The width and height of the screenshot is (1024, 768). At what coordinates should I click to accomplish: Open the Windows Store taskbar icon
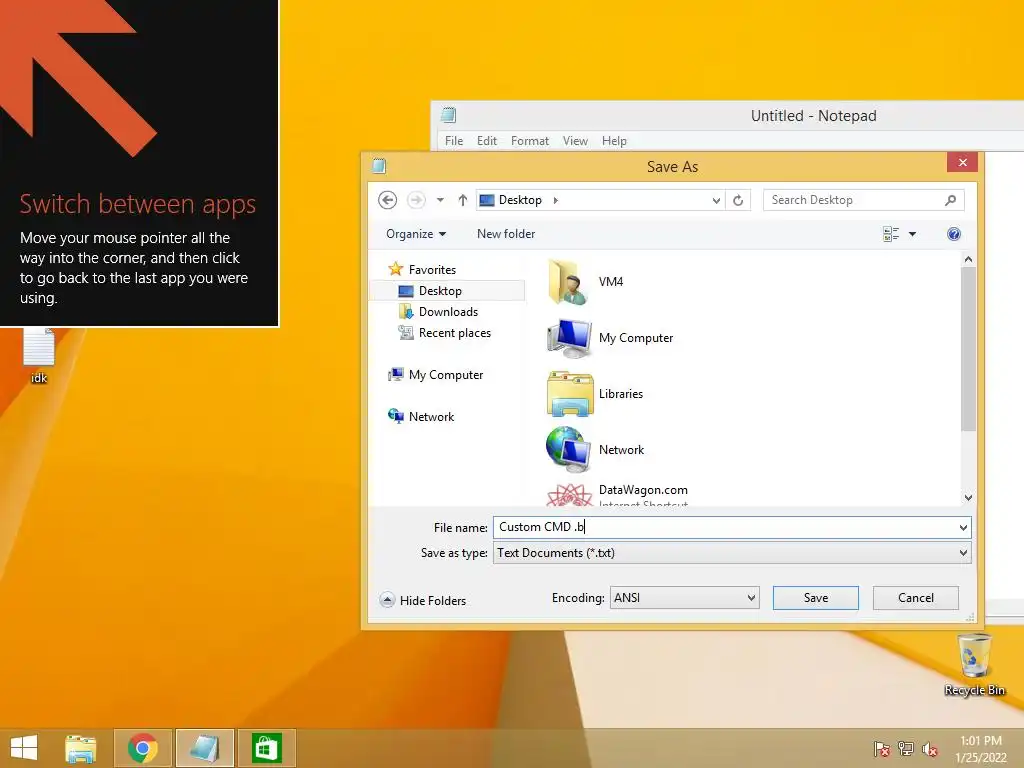[266, 748]
